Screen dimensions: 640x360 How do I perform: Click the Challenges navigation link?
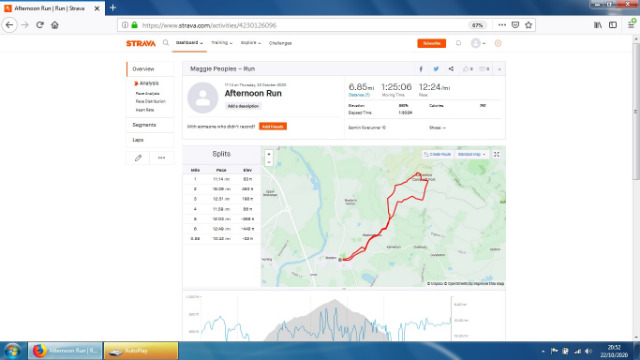pos(280,43)
